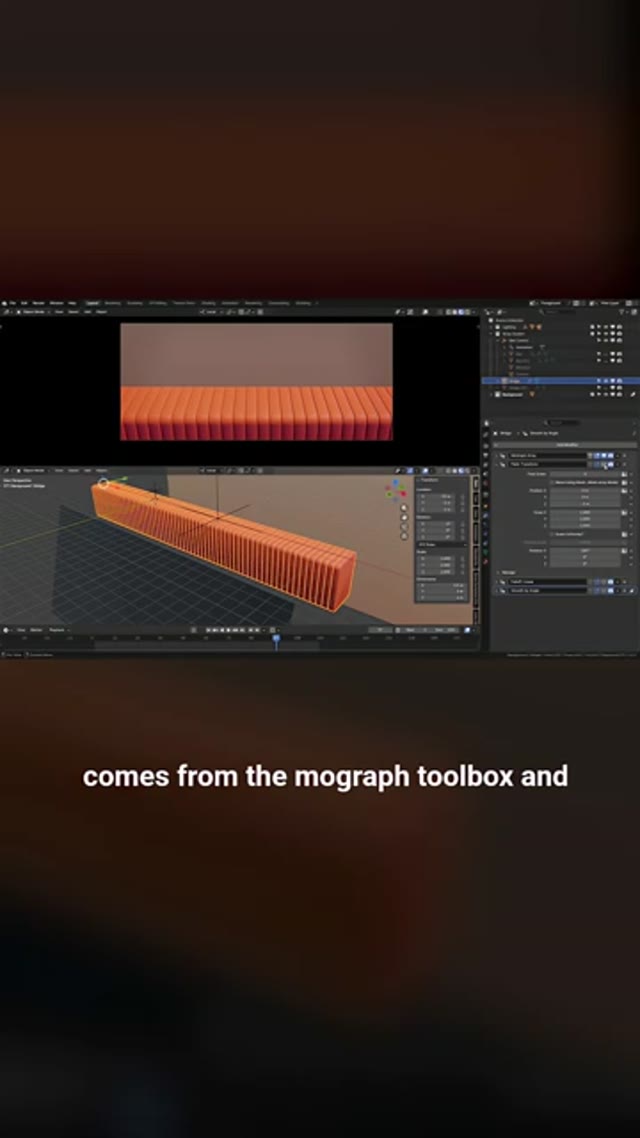The width and height of the screenshot is (640, 1138).
Task: Toggle the Move Using Mesh checkbox
Action: pos(552,483)
